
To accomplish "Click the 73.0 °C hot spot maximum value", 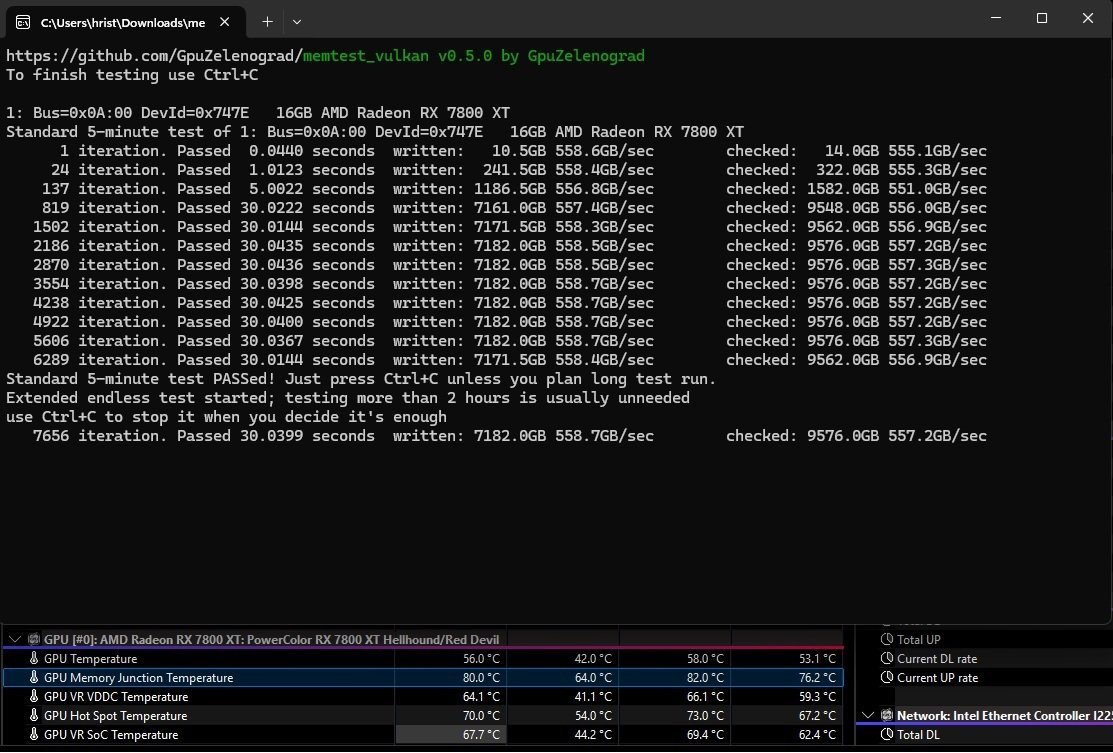I will point(705,715).
